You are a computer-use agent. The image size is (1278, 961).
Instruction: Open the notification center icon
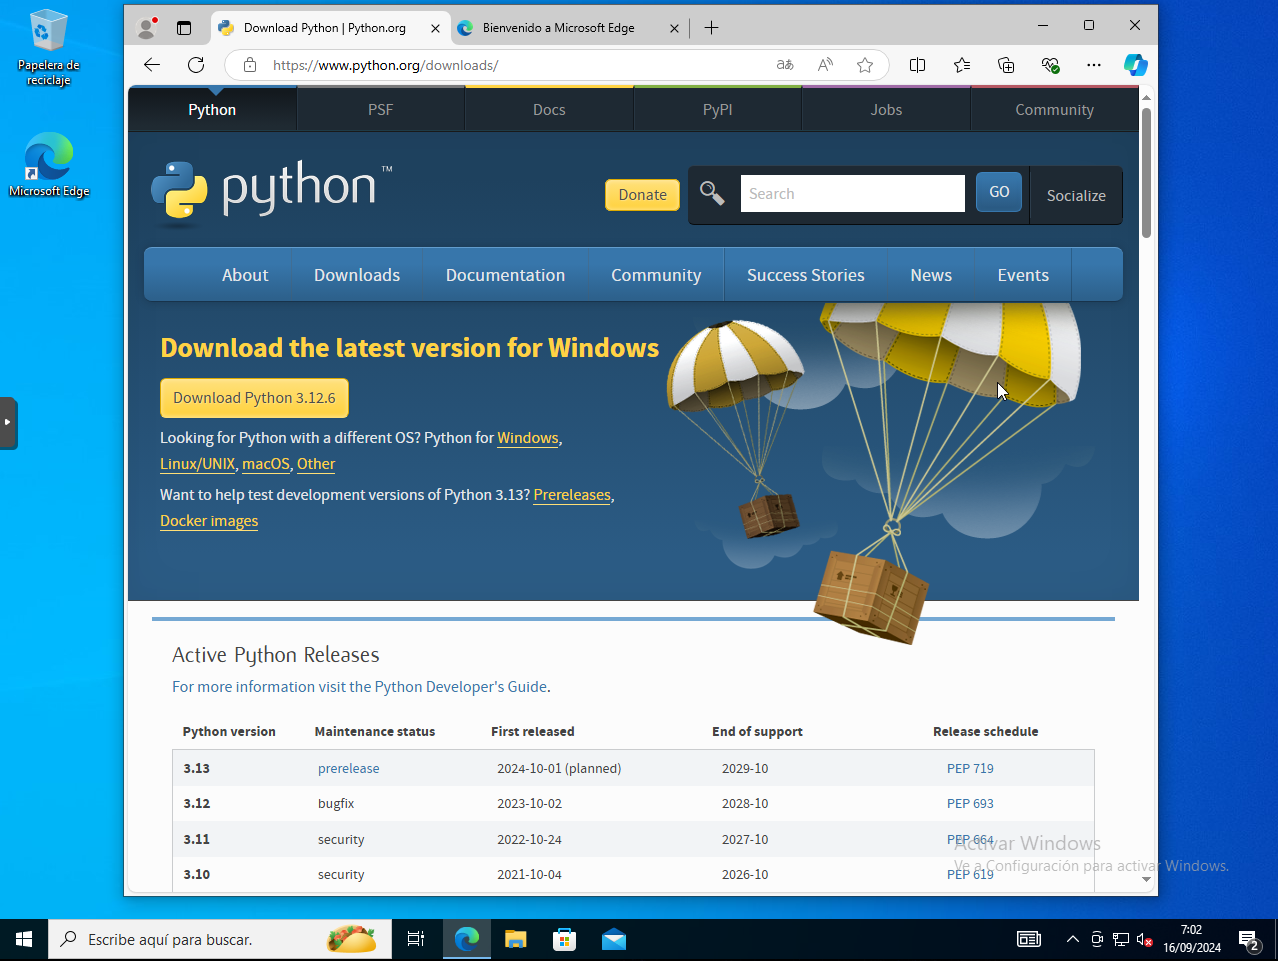tap(1249, 939)
